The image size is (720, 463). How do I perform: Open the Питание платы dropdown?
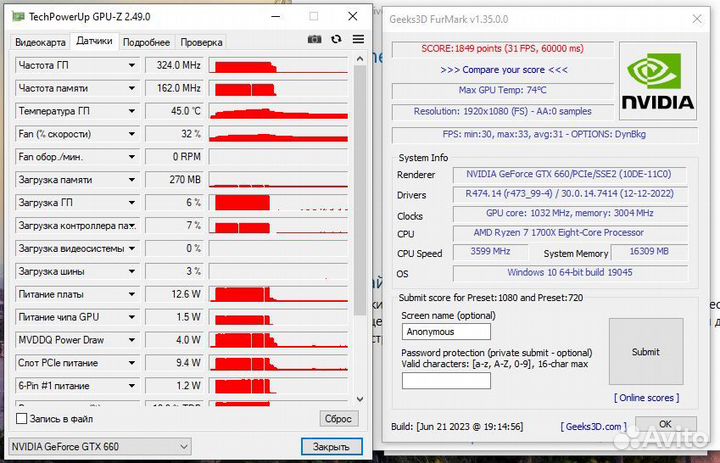[132, 294]
